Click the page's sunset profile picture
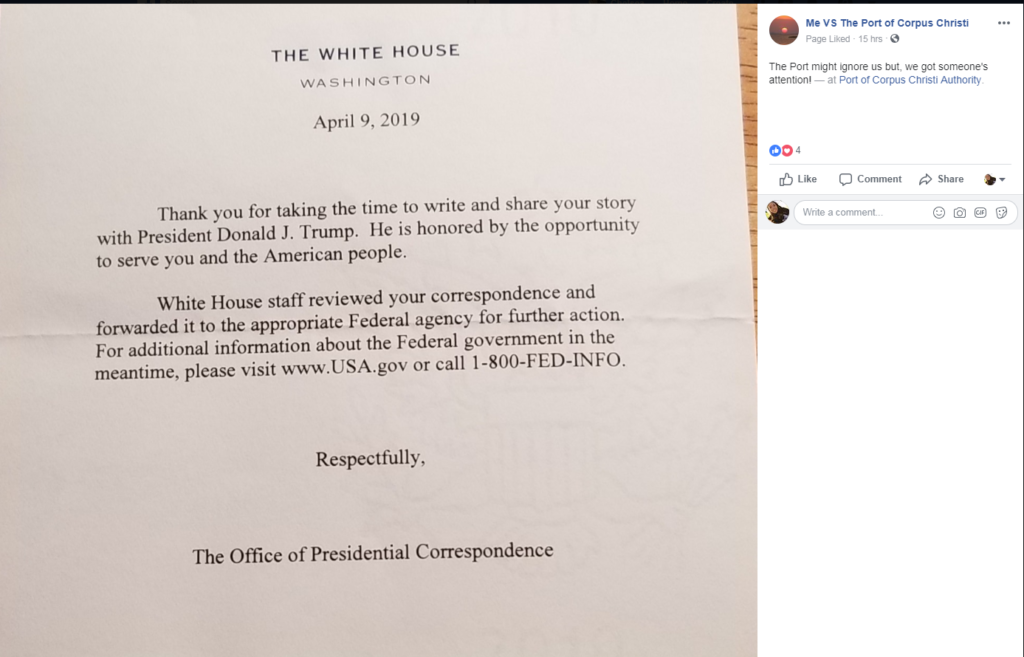The height and width of the screenshot is (657, 1024). [x=783, y=30]
